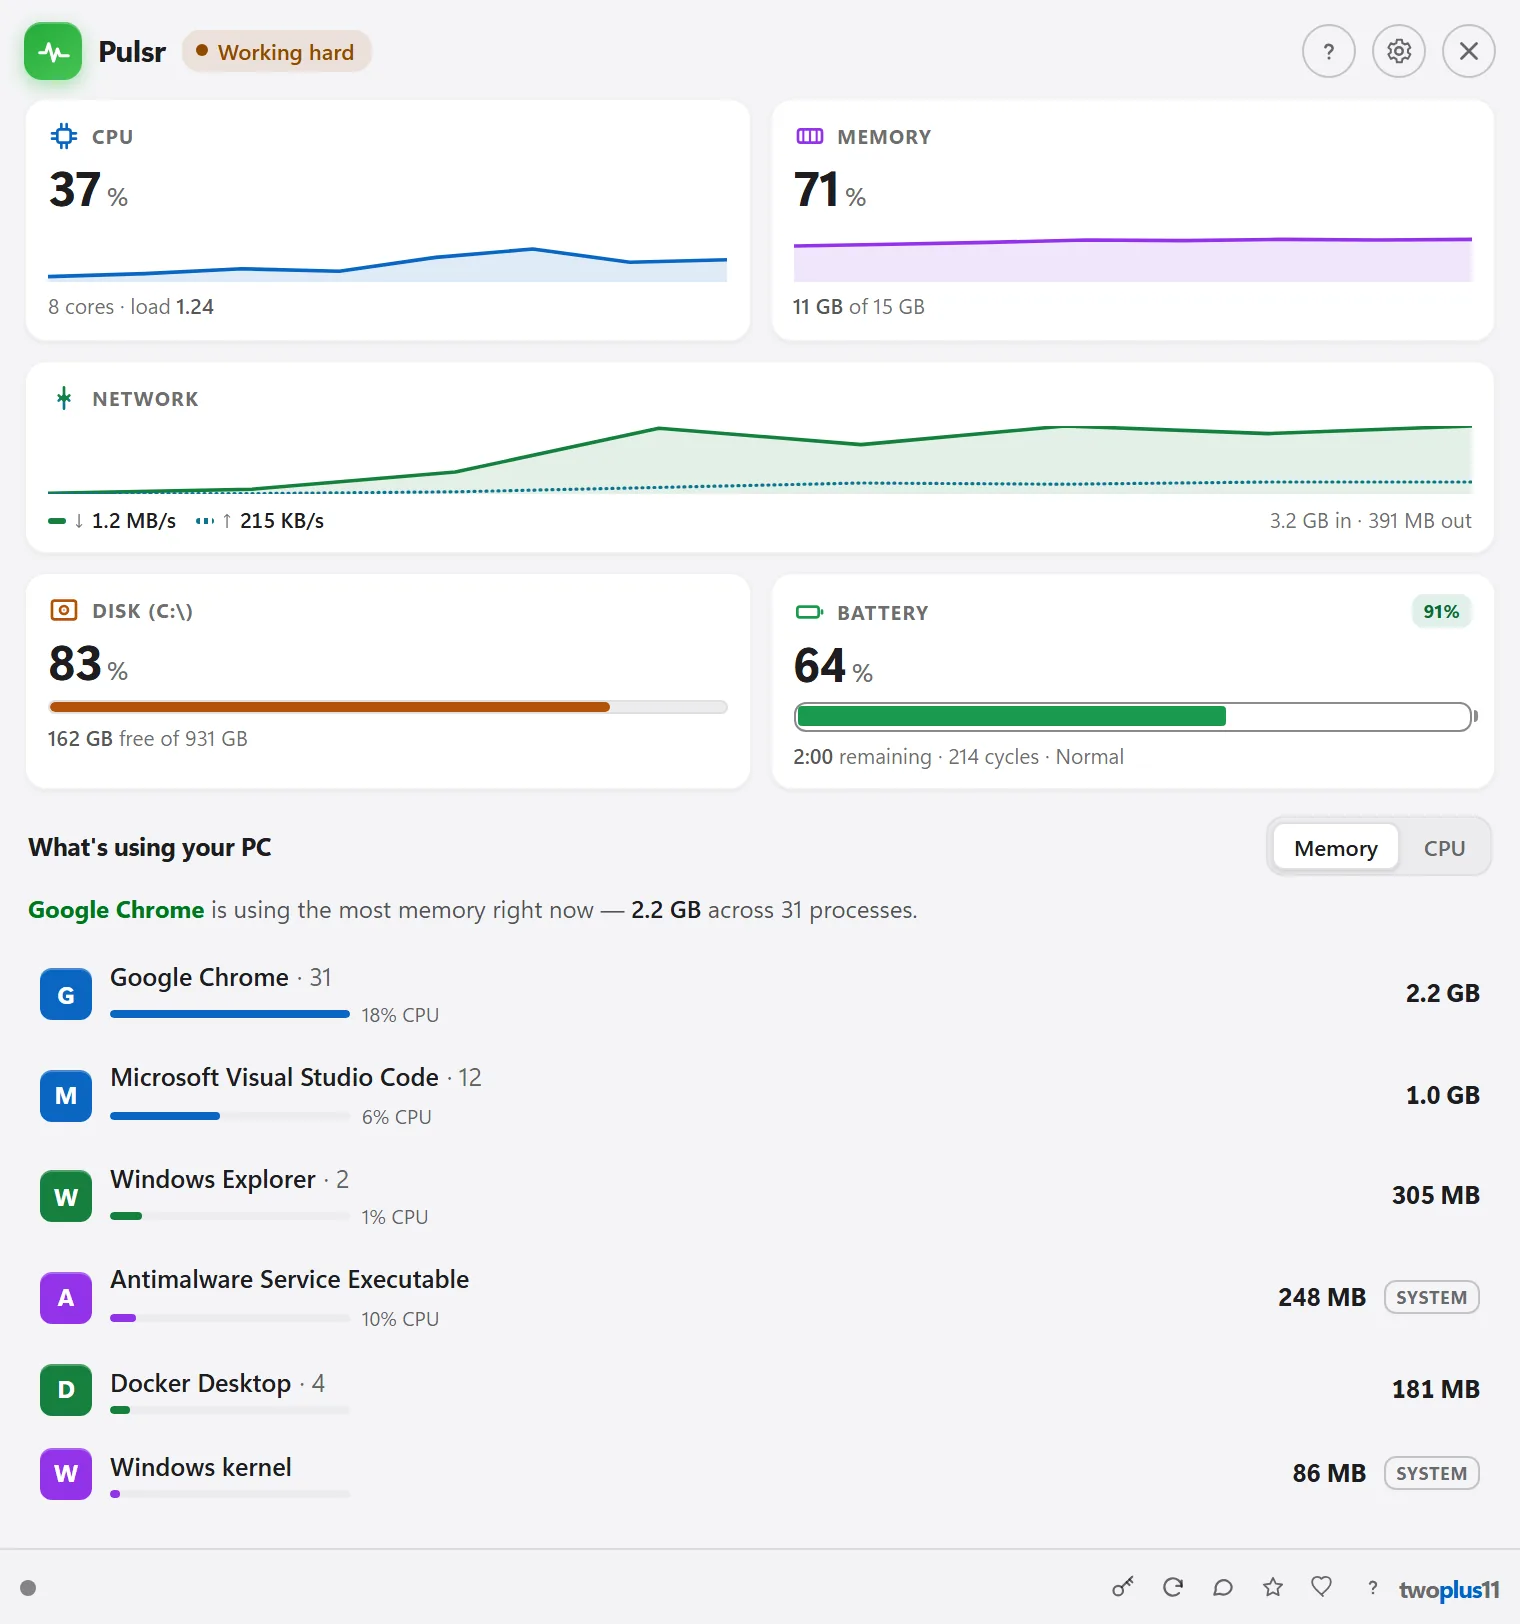Screen dimensions: 1520x1624
Task: Select the Windows Explorer 'W' icon
Action: point(66,1196)
